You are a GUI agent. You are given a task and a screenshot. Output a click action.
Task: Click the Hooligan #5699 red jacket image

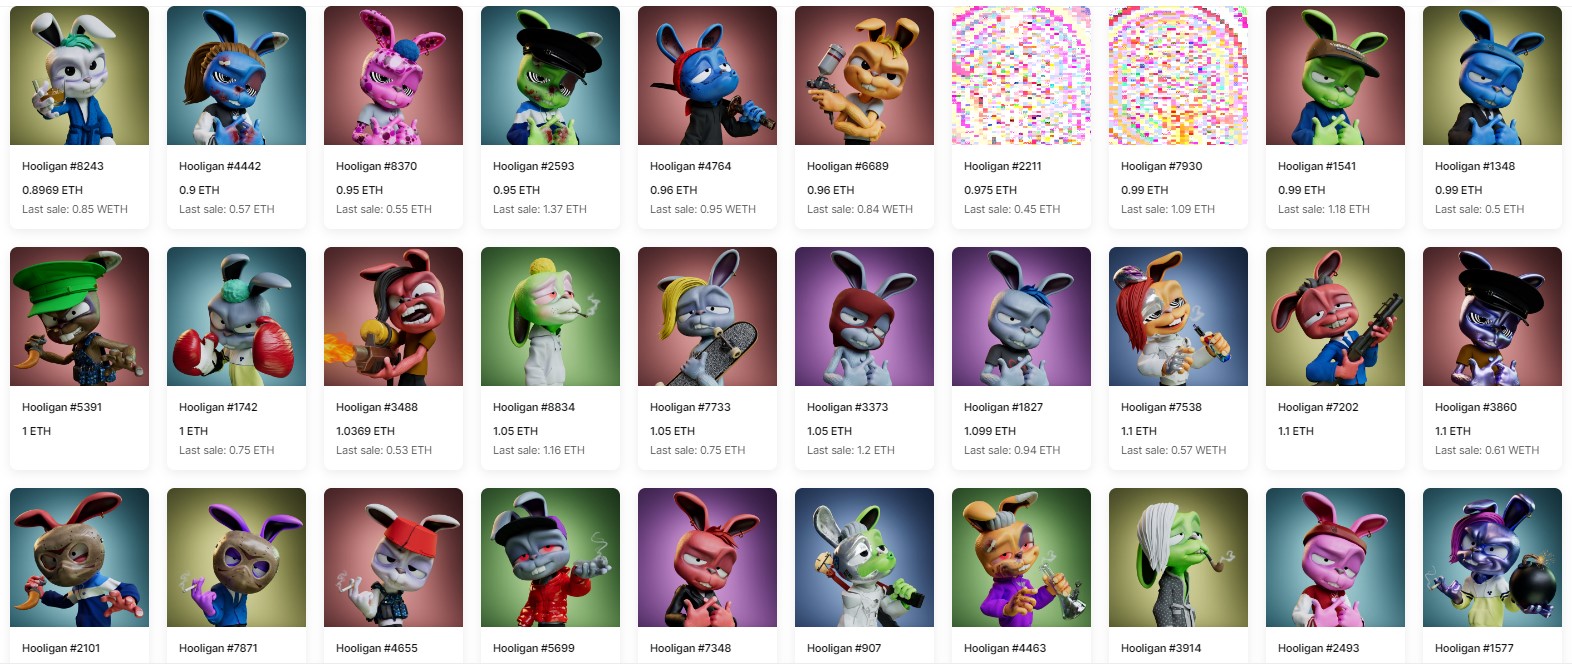550,558
